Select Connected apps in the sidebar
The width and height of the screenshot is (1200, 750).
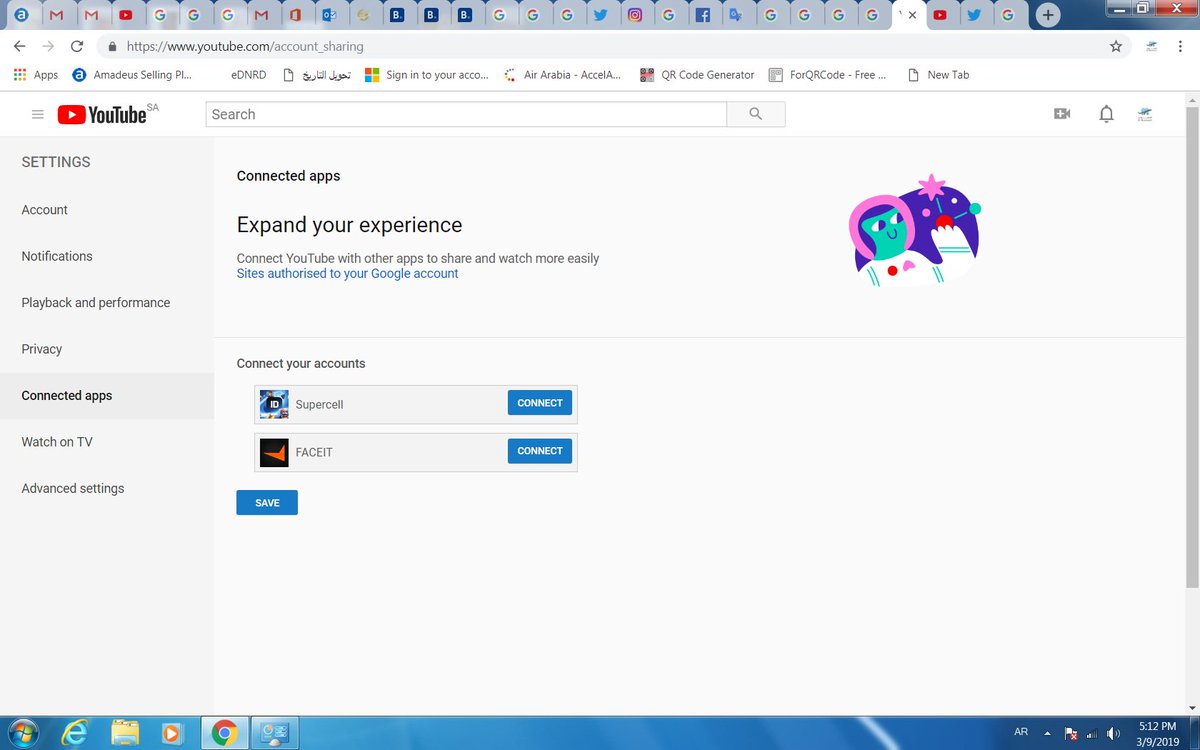tap(107, 396)
